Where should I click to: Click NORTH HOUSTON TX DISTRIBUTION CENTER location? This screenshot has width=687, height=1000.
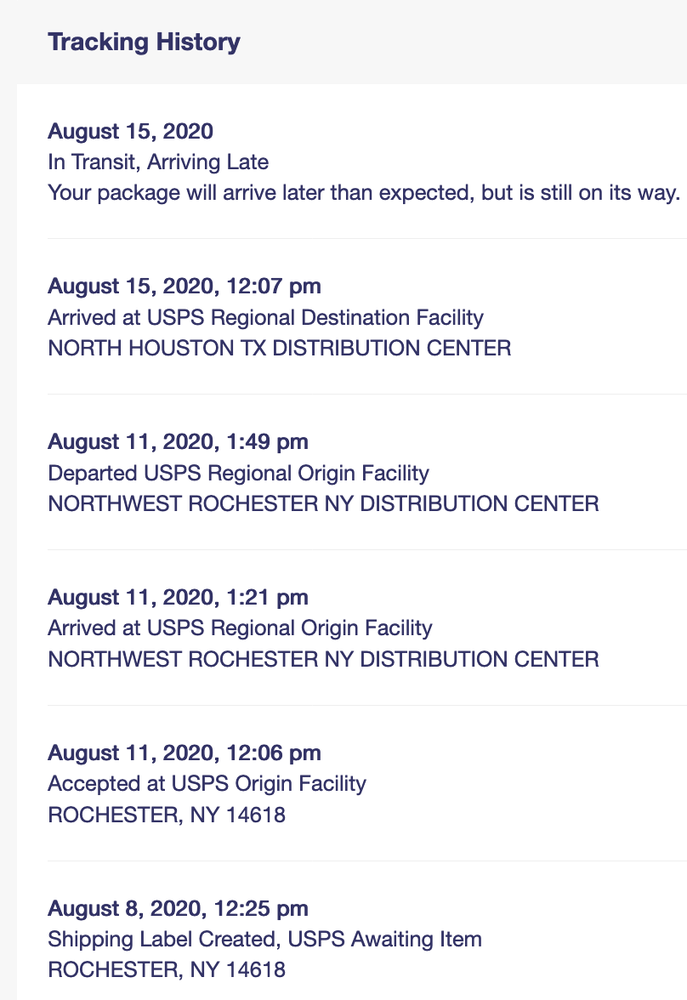click(x=279, y=348)
